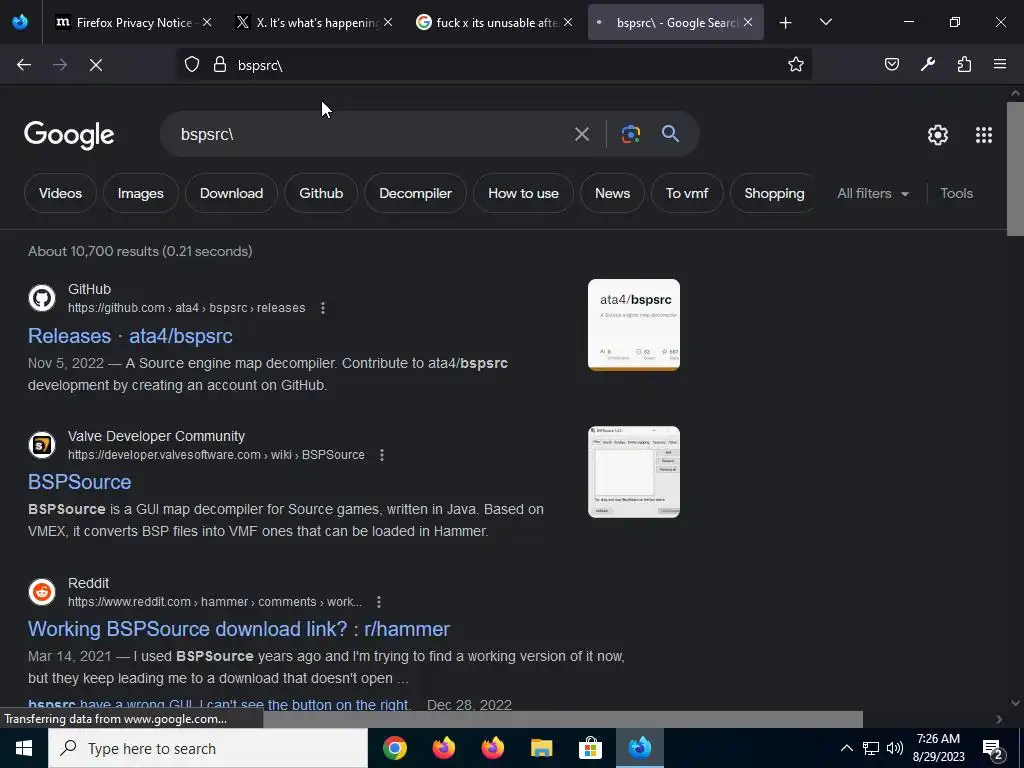The height and width of the screenshot is (768, 1024).
Task: Select the Download filter chip
Action: [x=231, y=193]
